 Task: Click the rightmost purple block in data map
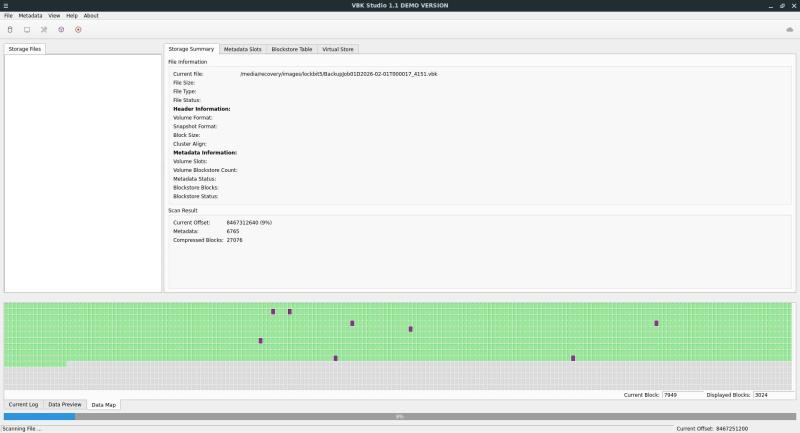(x=657, y=323)
